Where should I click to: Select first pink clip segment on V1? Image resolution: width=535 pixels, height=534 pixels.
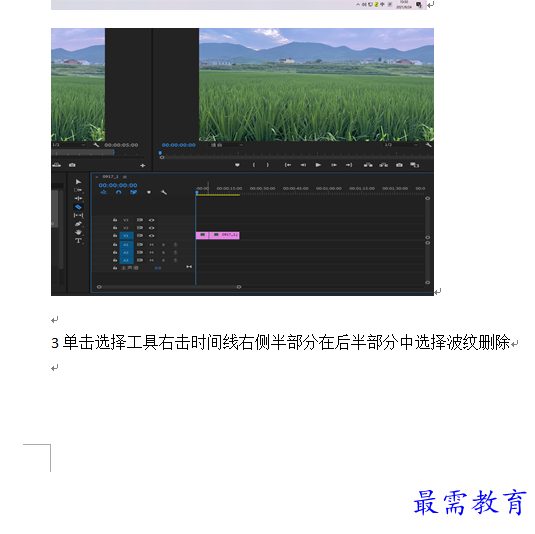tap(202, 235)
